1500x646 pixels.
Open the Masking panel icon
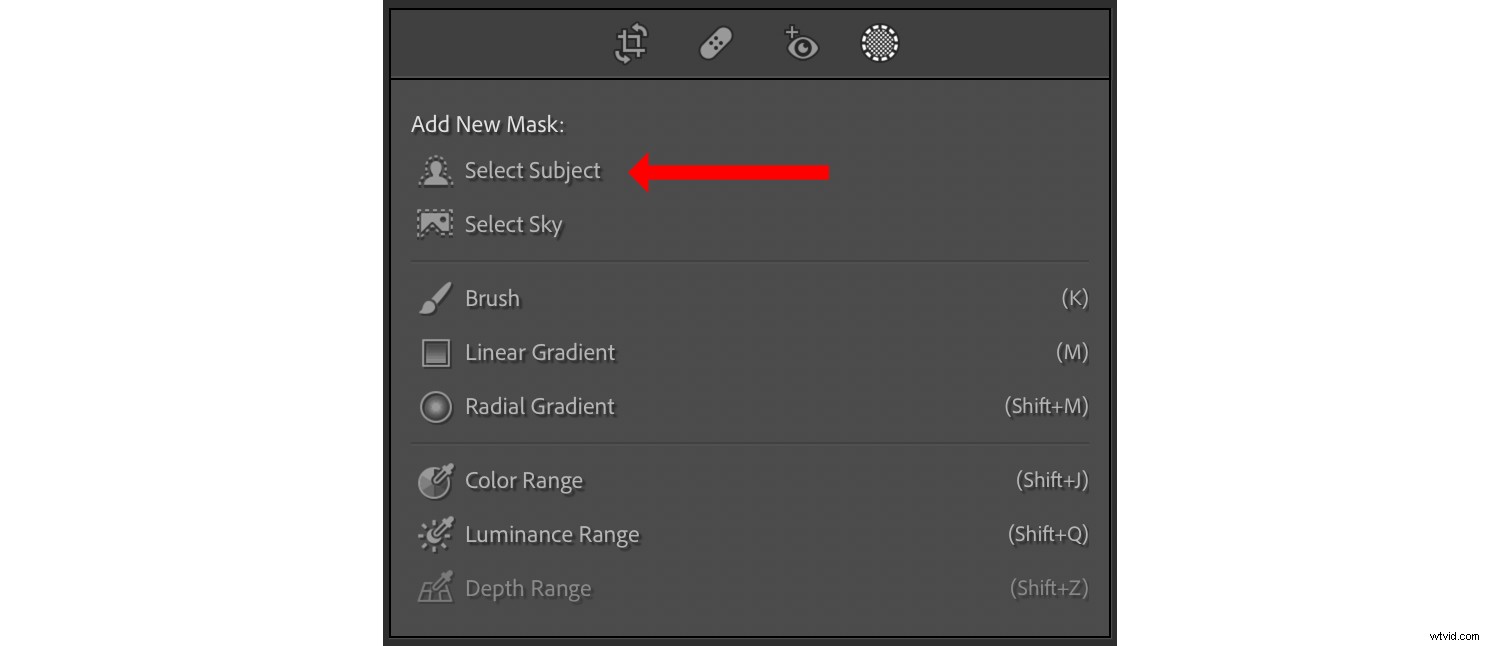pyautogui.click(x=879, y=43)
